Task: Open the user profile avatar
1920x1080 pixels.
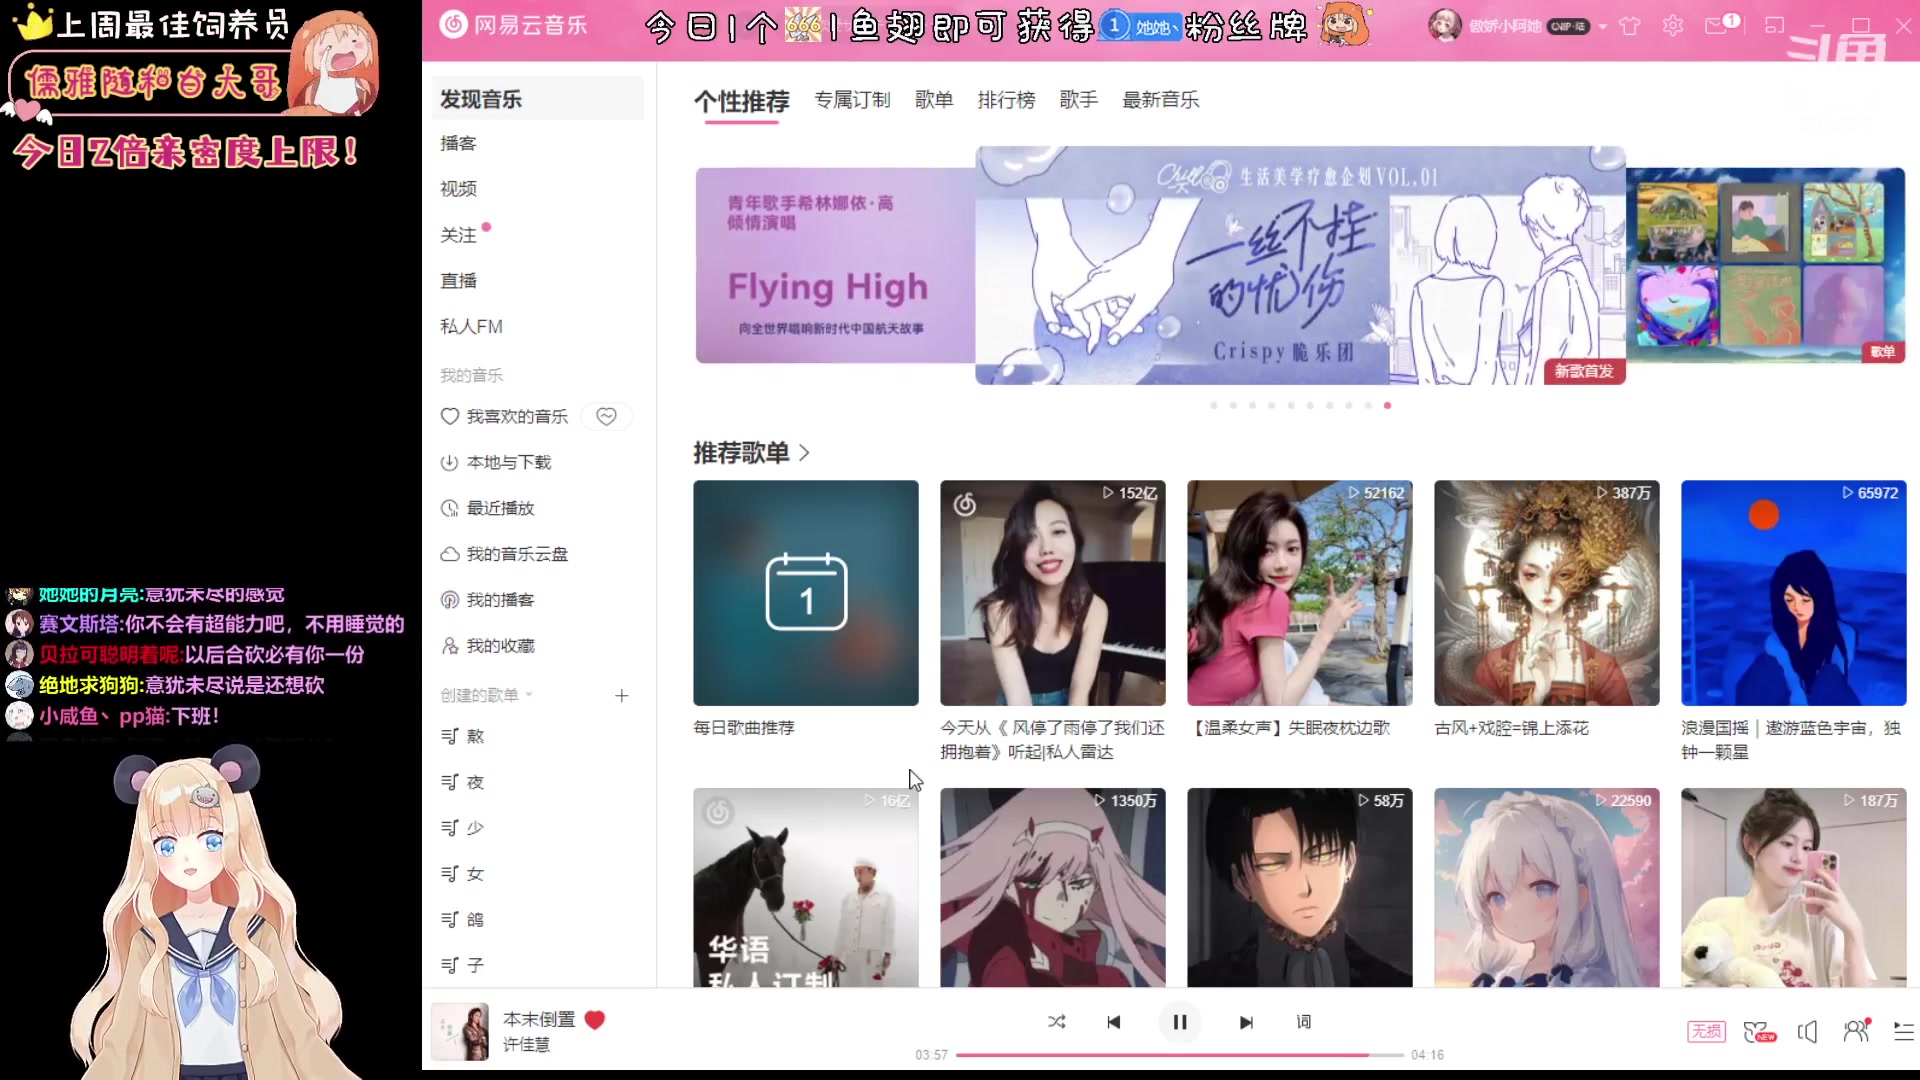Action: point(1444,26)
